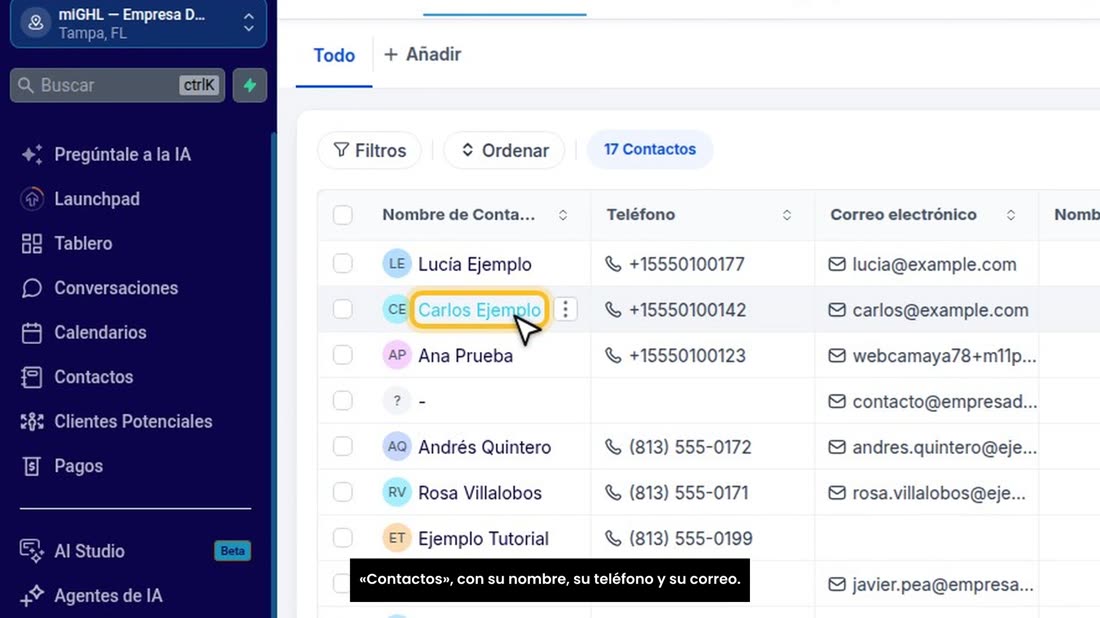Open Pagos in the sidebar

pos(79,466)
